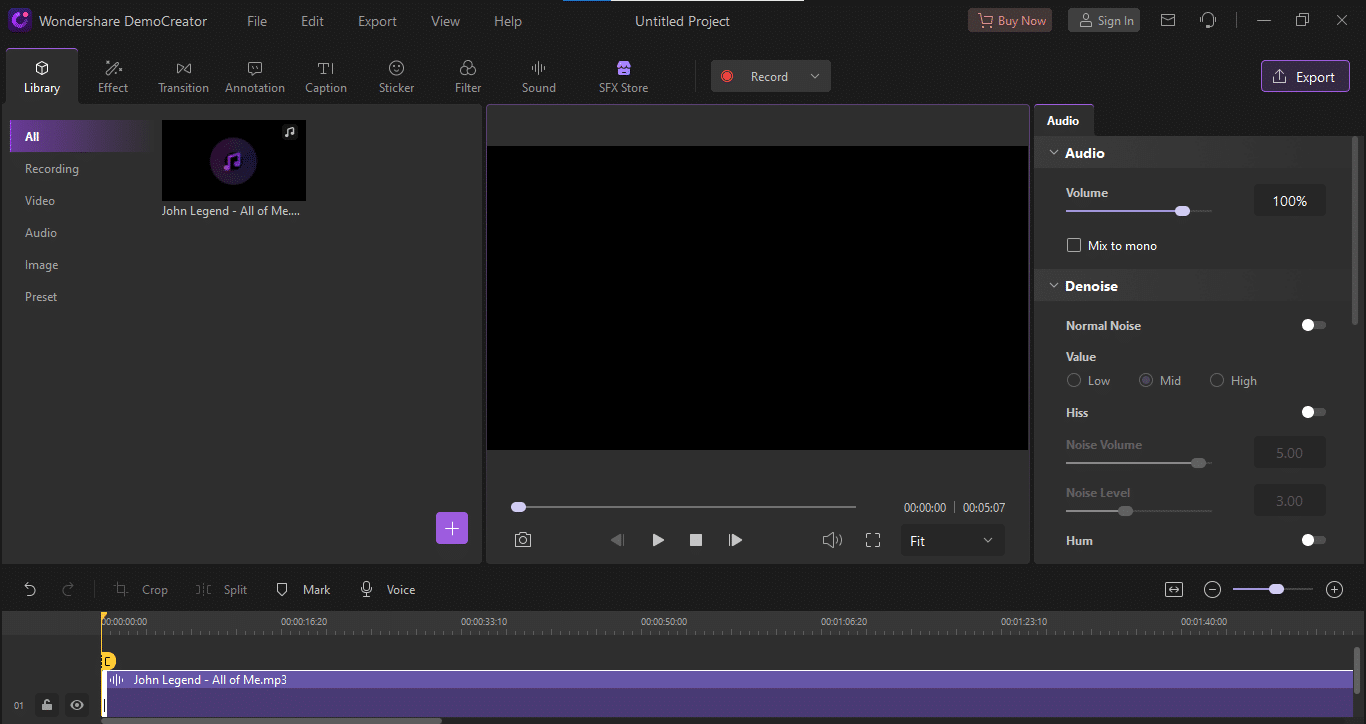Click the Buy Now button
The width and height of the screenshot is (1366, 724).
click(1009, 21)
